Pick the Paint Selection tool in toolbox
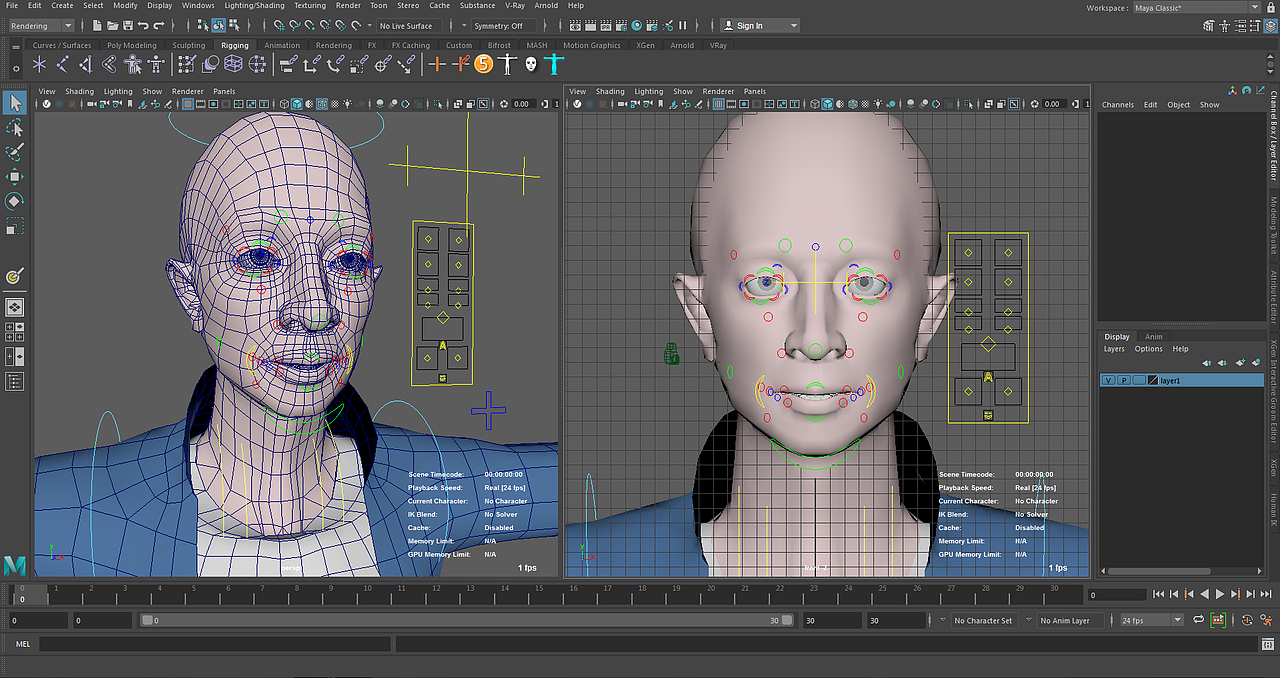Image resolution: width=1280 pixels, height=678 pixels. (15, 152)
